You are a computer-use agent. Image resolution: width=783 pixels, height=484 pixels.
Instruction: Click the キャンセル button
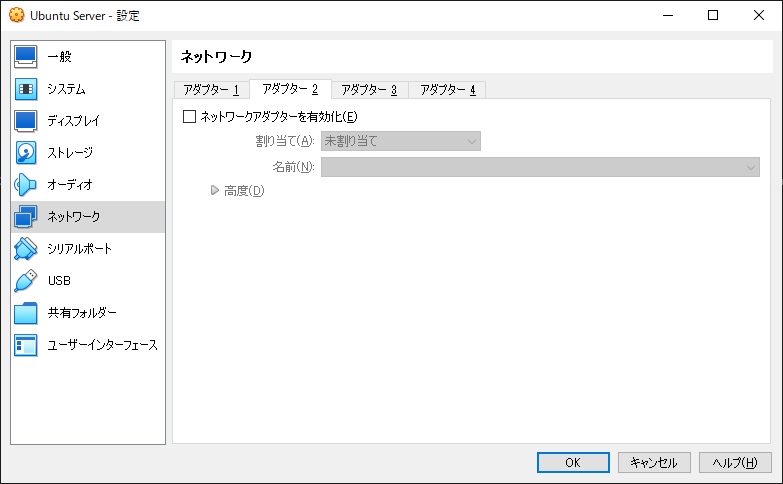[654, 463]
